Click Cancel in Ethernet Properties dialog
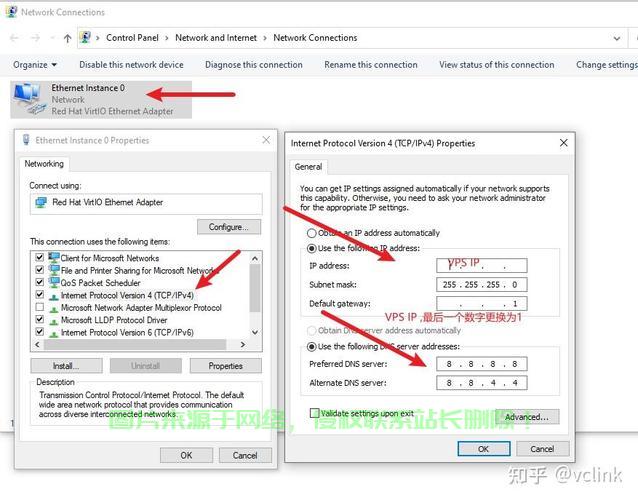 point(245,455)
